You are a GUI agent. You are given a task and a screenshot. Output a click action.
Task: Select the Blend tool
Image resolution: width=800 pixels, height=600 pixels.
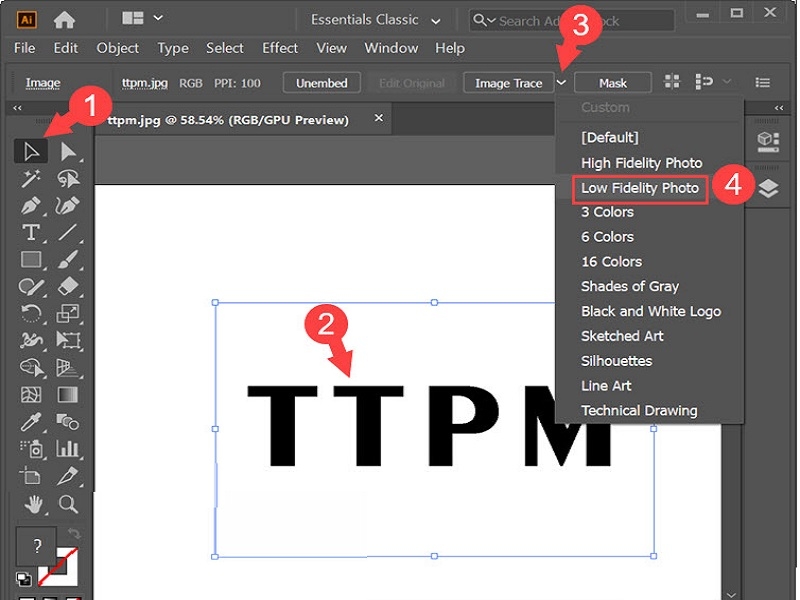click(x=68, y=422)
